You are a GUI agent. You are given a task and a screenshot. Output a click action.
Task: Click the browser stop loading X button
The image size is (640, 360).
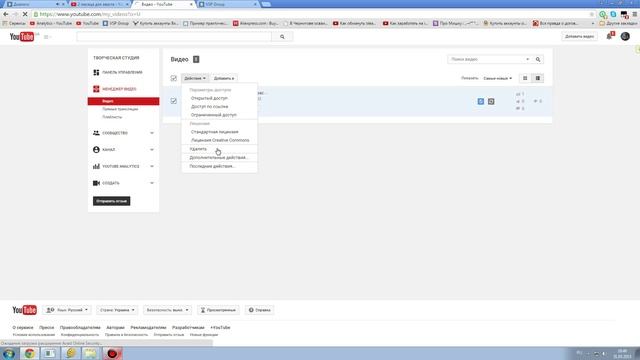coord(25,14)
